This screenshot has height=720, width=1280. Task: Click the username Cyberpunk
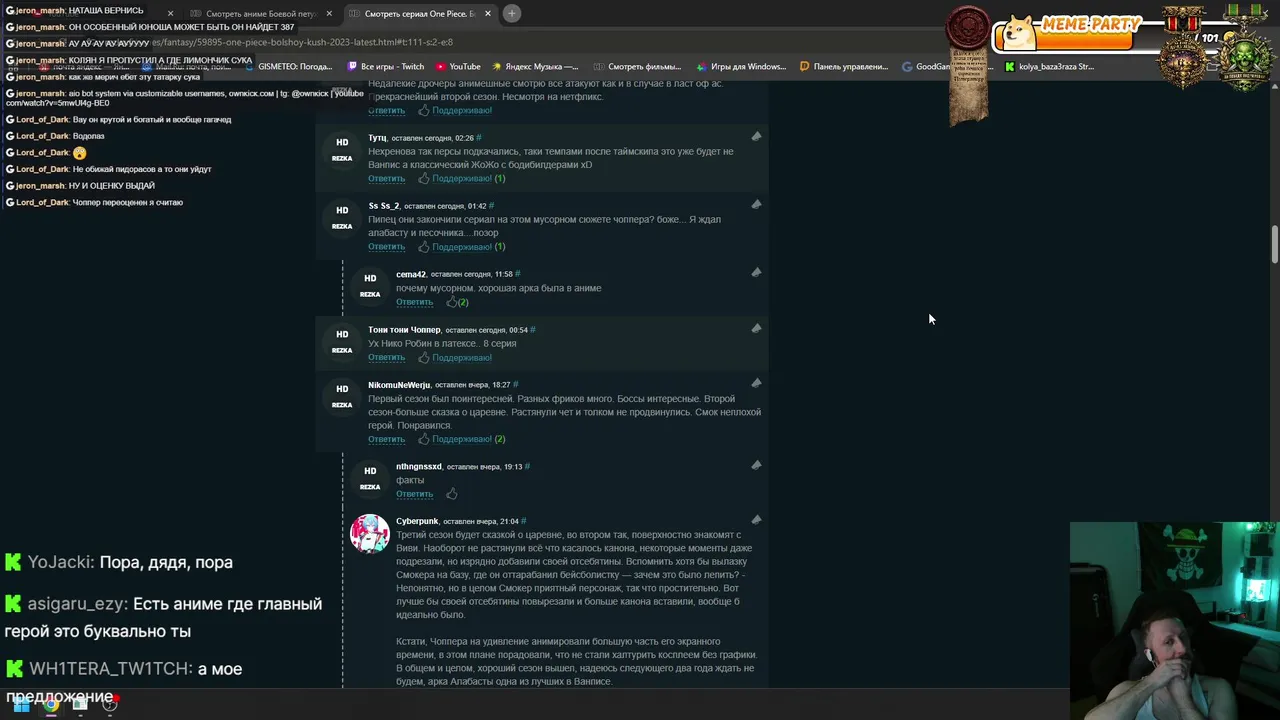point(417,521)
